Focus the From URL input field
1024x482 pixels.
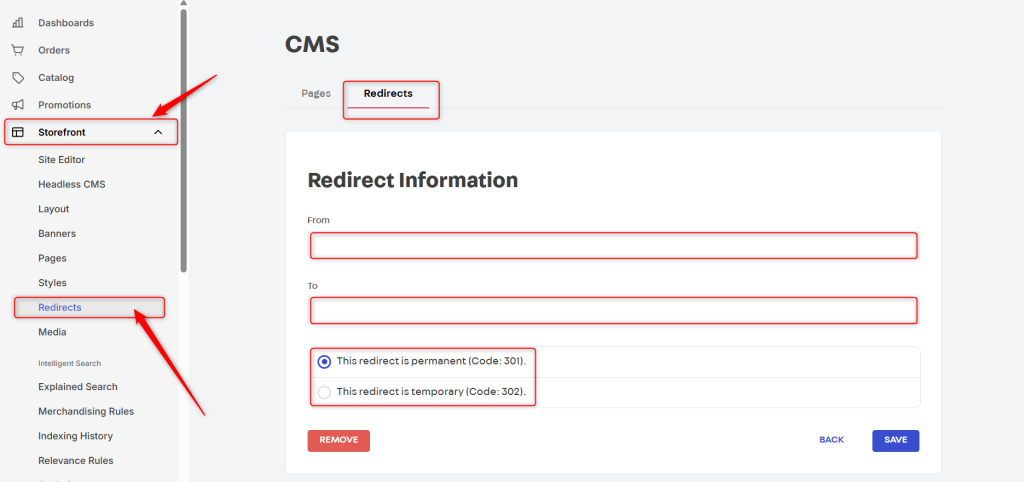coord(613,246)
